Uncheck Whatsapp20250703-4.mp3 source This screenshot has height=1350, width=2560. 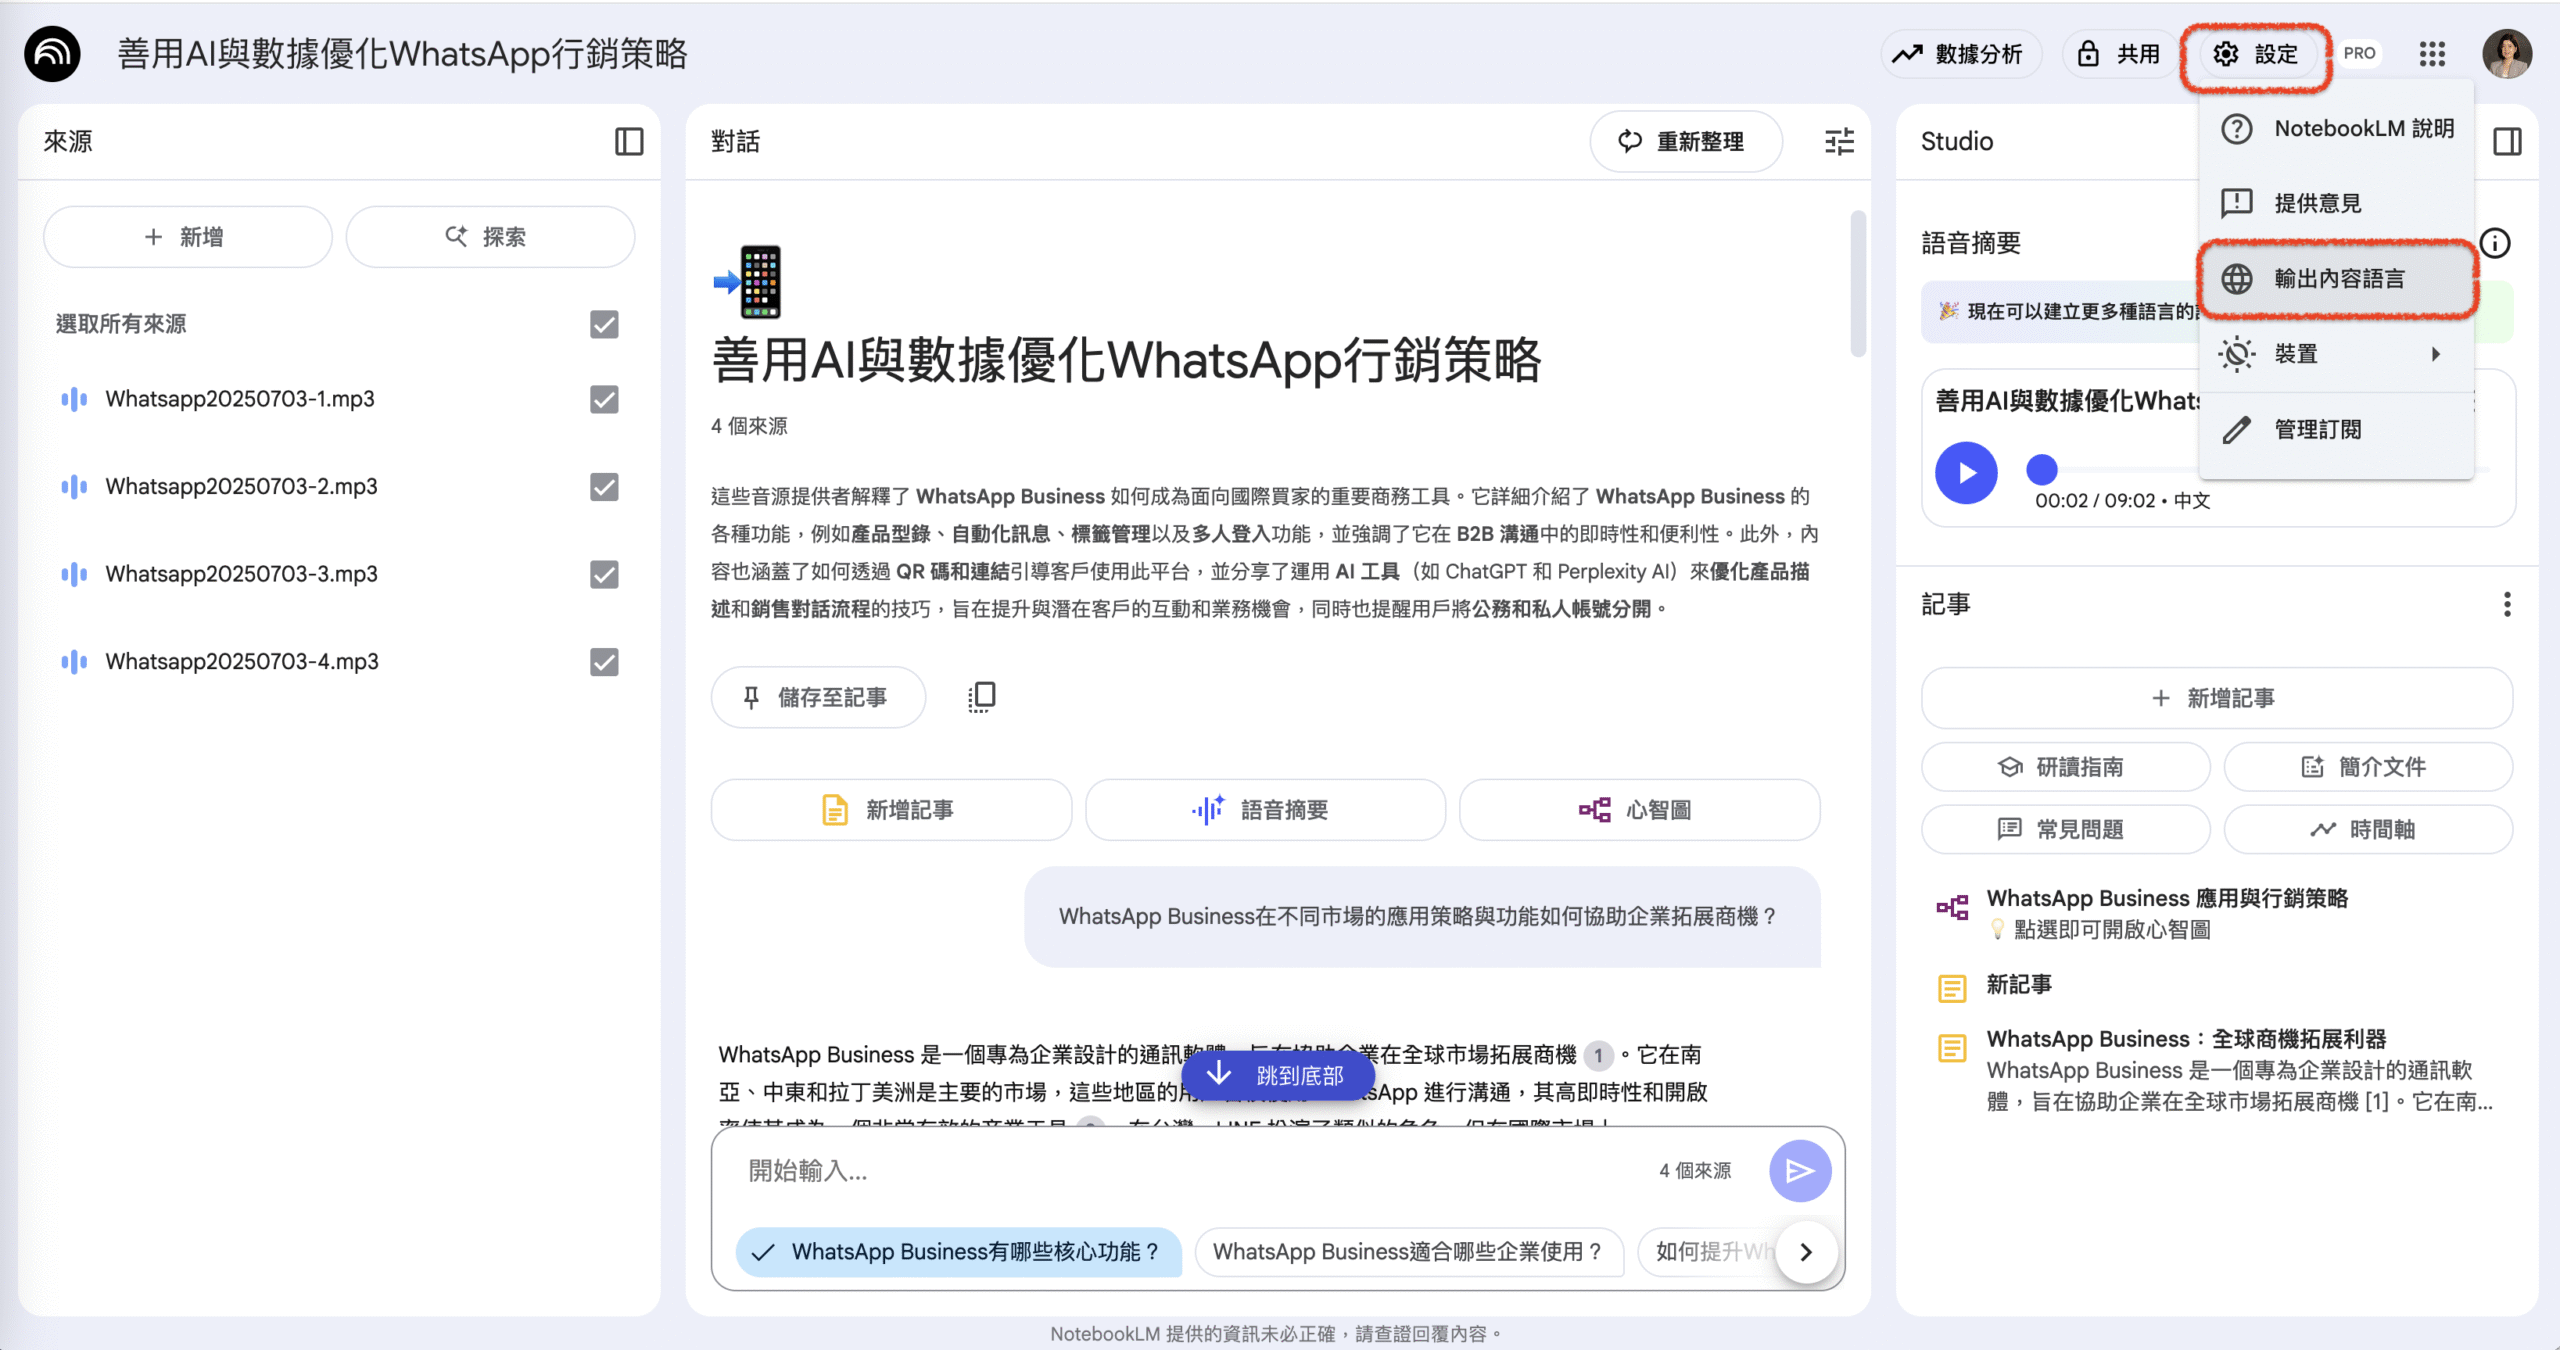[x=604, y=662]
